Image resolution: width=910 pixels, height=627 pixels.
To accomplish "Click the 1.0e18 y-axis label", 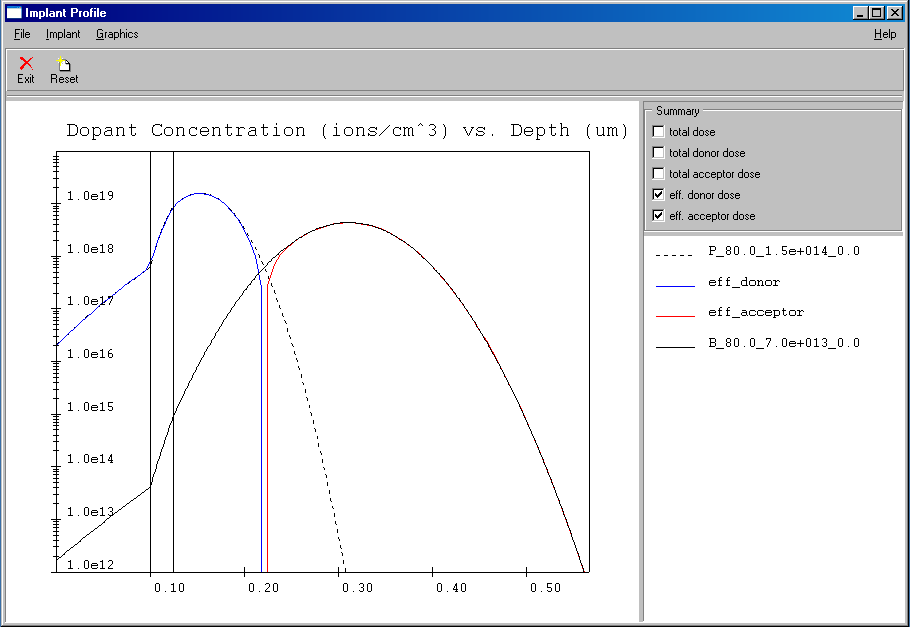I will [91, 248].
